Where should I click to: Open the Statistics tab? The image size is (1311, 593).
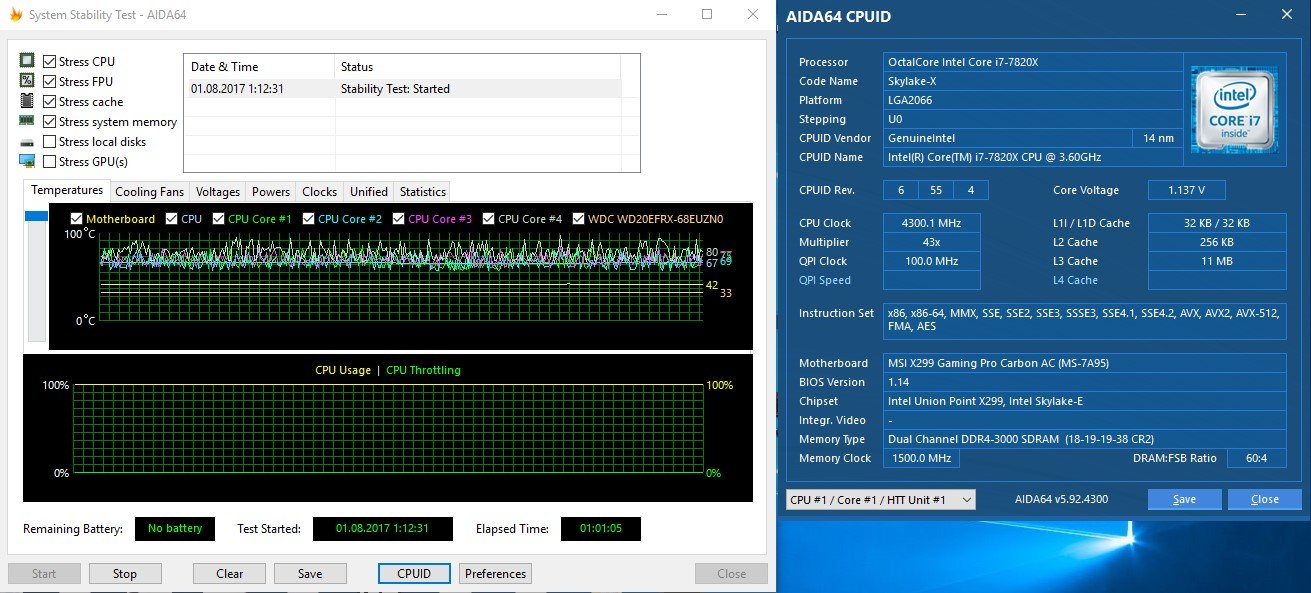click(x=423, y=192)
